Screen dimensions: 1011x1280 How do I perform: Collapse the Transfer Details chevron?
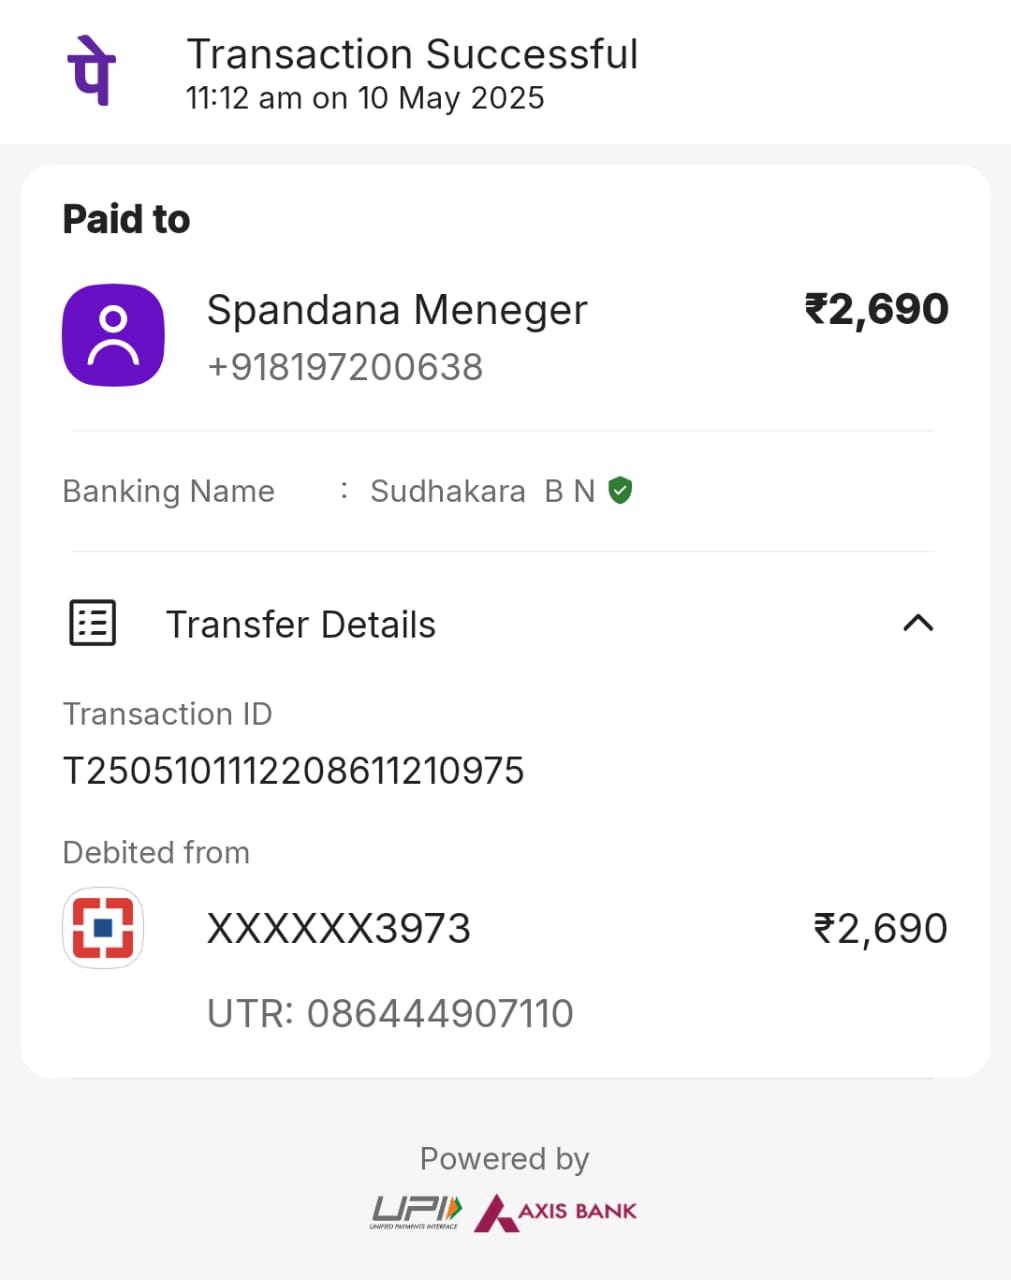[917, 623]
